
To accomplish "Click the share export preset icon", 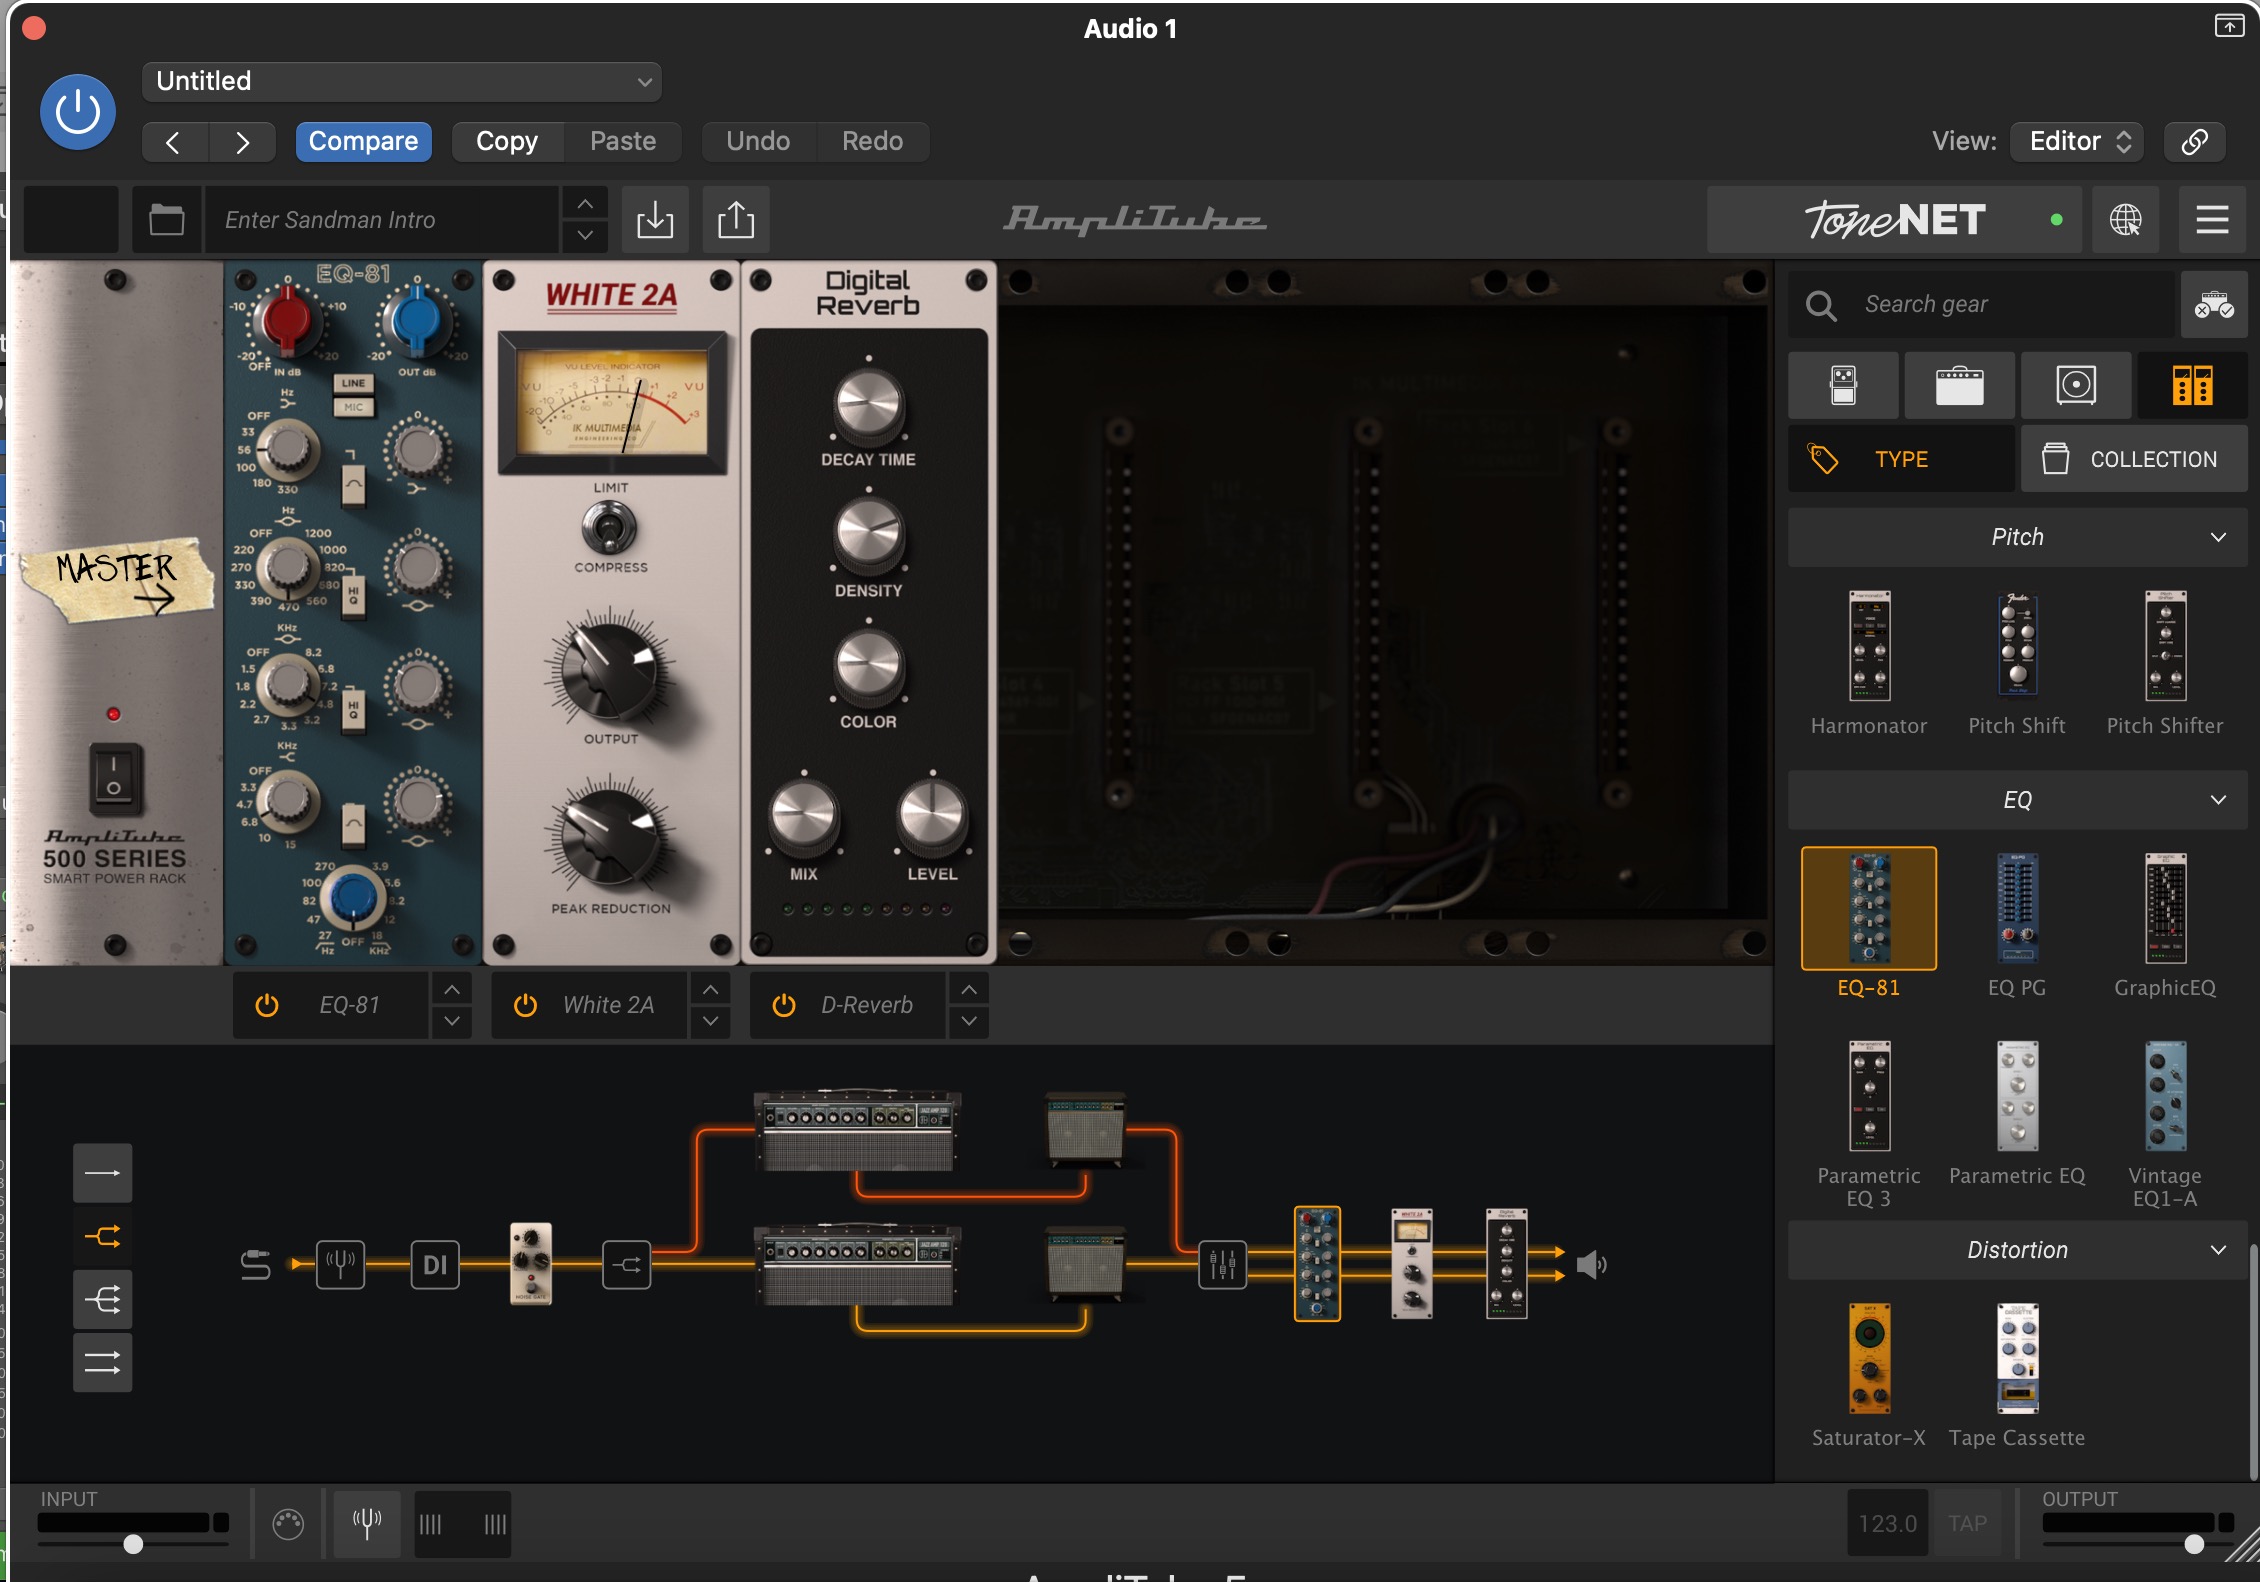I will pos(736,220).
